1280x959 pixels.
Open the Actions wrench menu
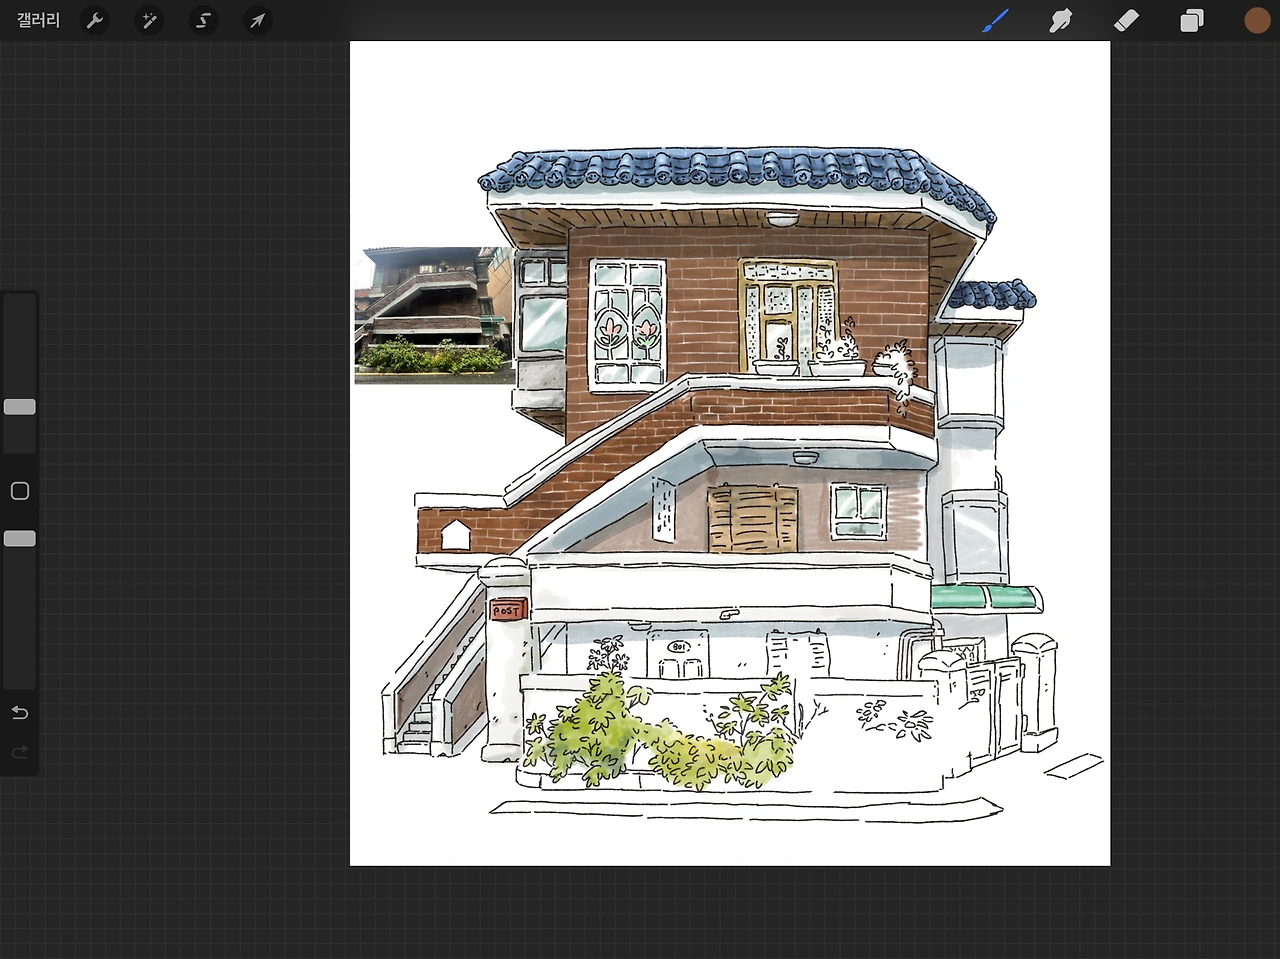point(95,20)
